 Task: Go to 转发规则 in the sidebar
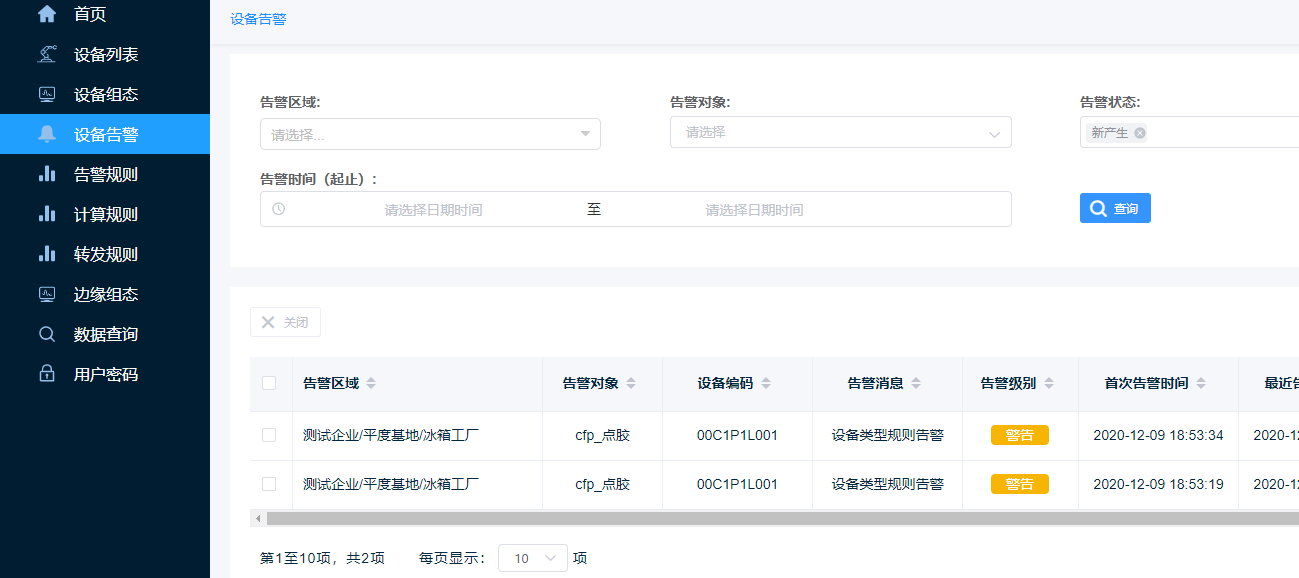coord(106,254)
